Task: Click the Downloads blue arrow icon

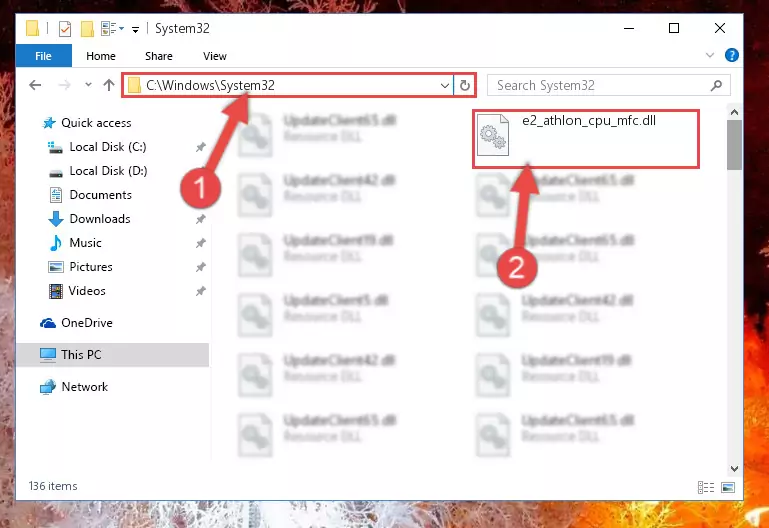Action: 56,219
